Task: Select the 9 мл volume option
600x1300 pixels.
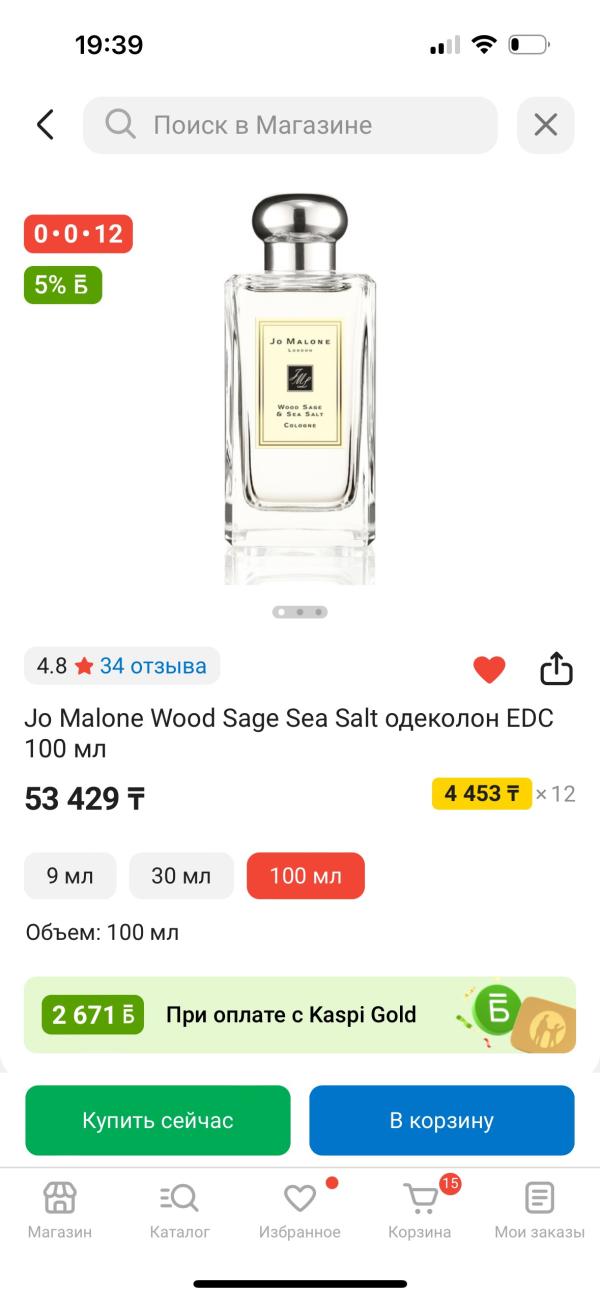Action: 70,876
